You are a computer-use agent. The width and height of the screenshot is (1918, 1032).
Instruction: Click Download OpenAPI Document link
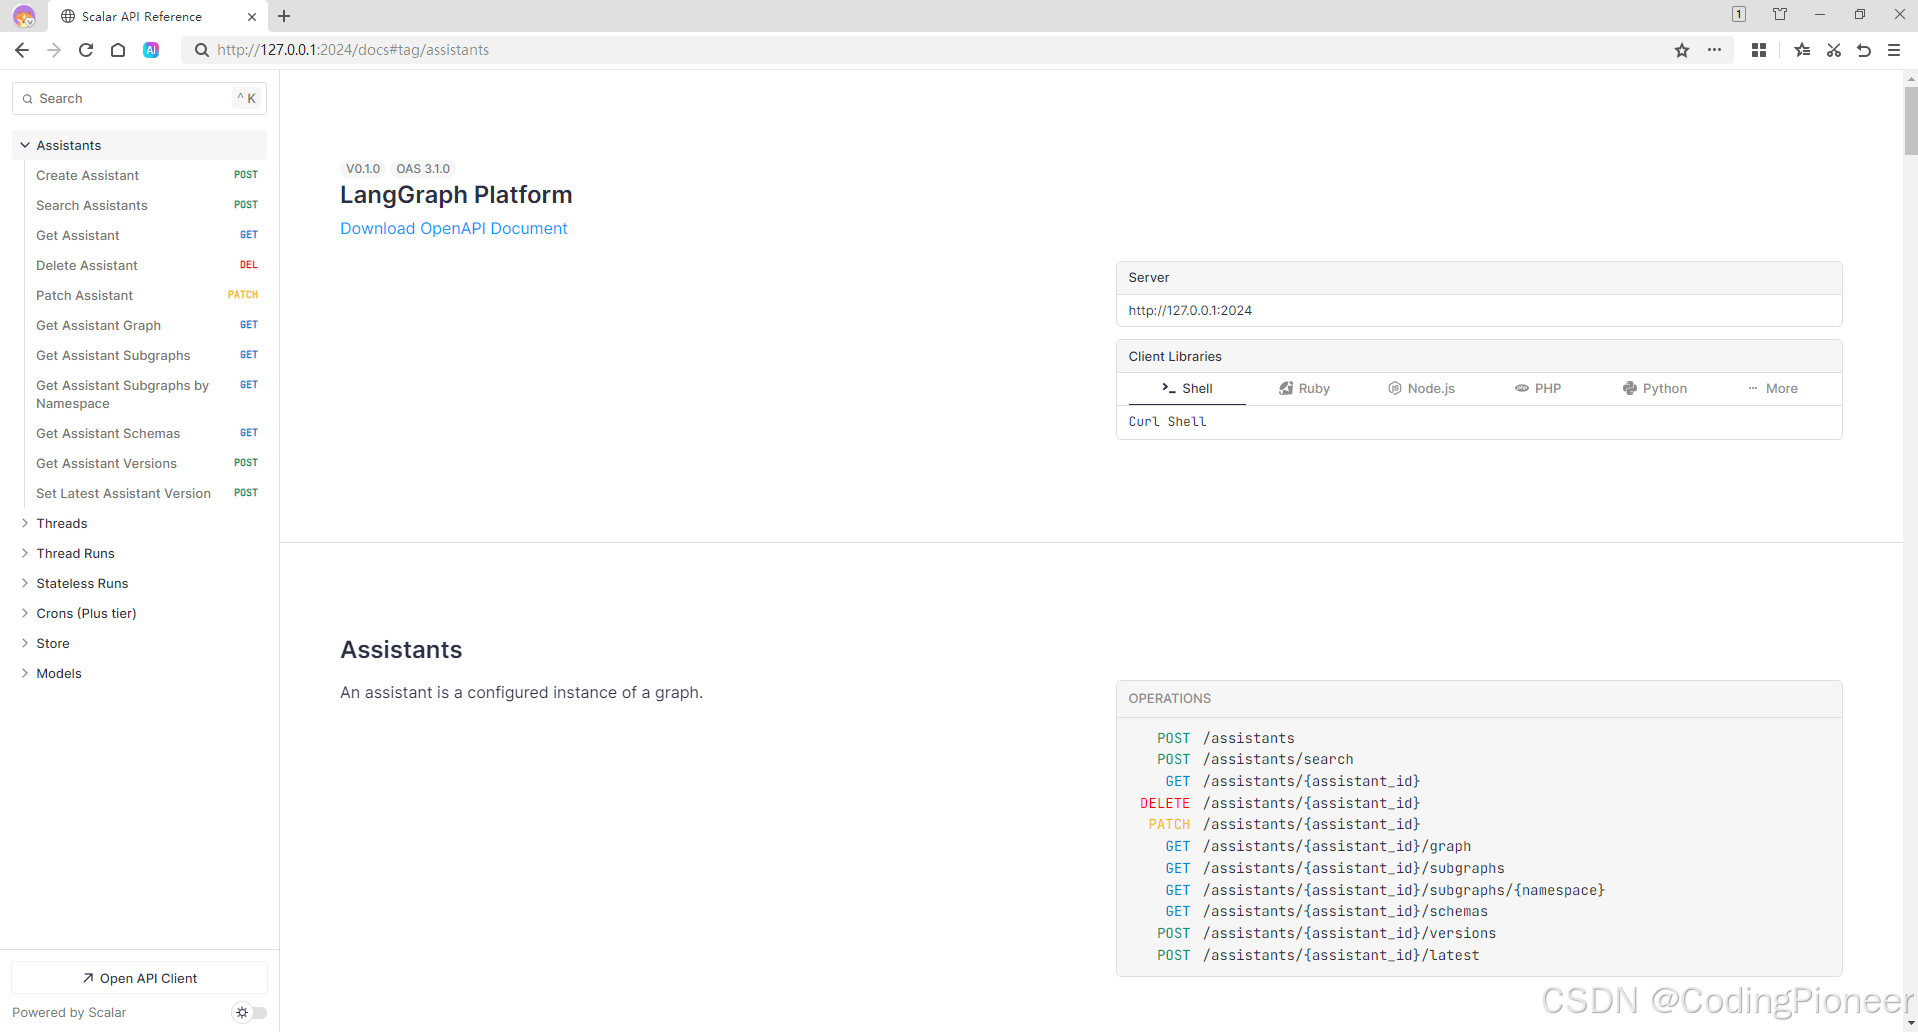click(x=453, y=228)
